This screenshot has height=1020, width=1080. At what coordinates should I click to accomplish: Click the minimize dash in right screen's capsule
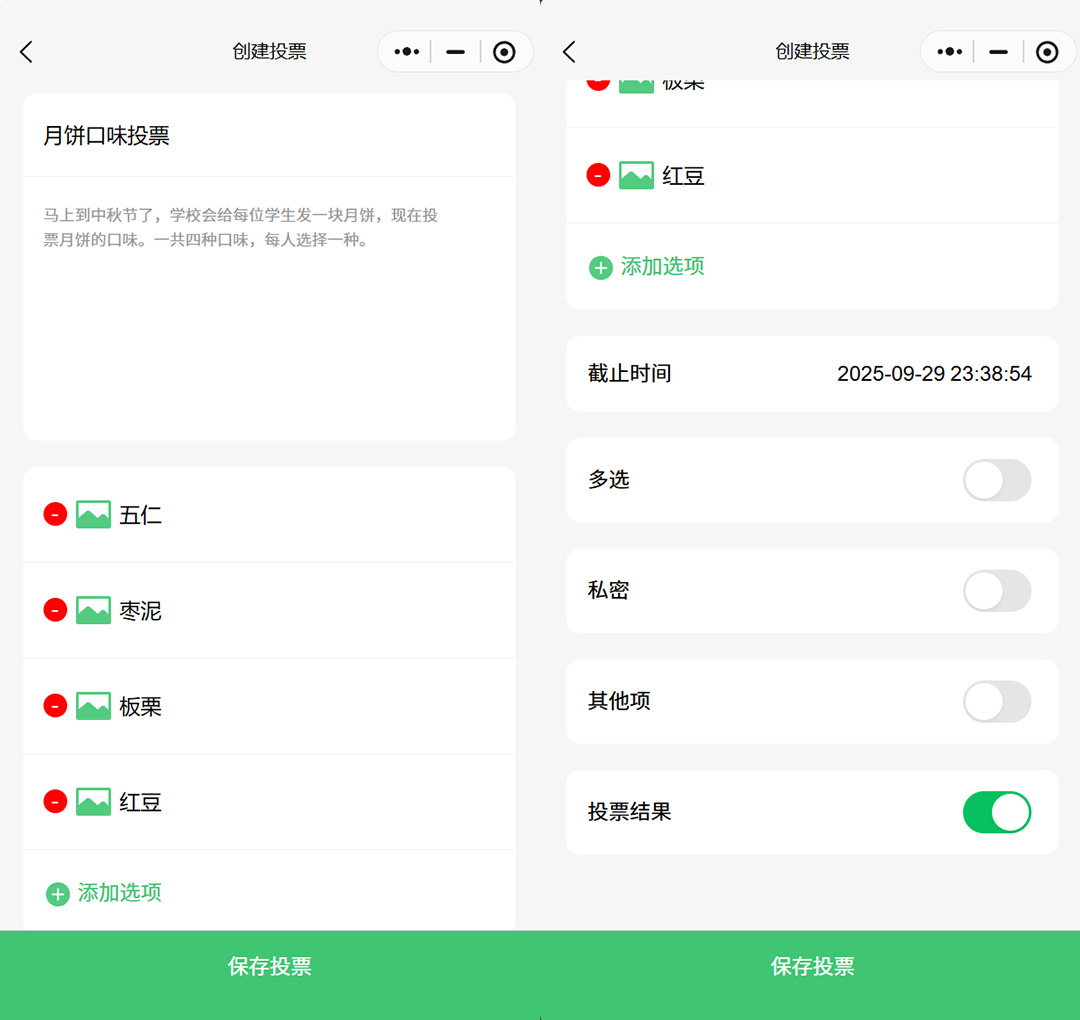click(x=998, y=52)
